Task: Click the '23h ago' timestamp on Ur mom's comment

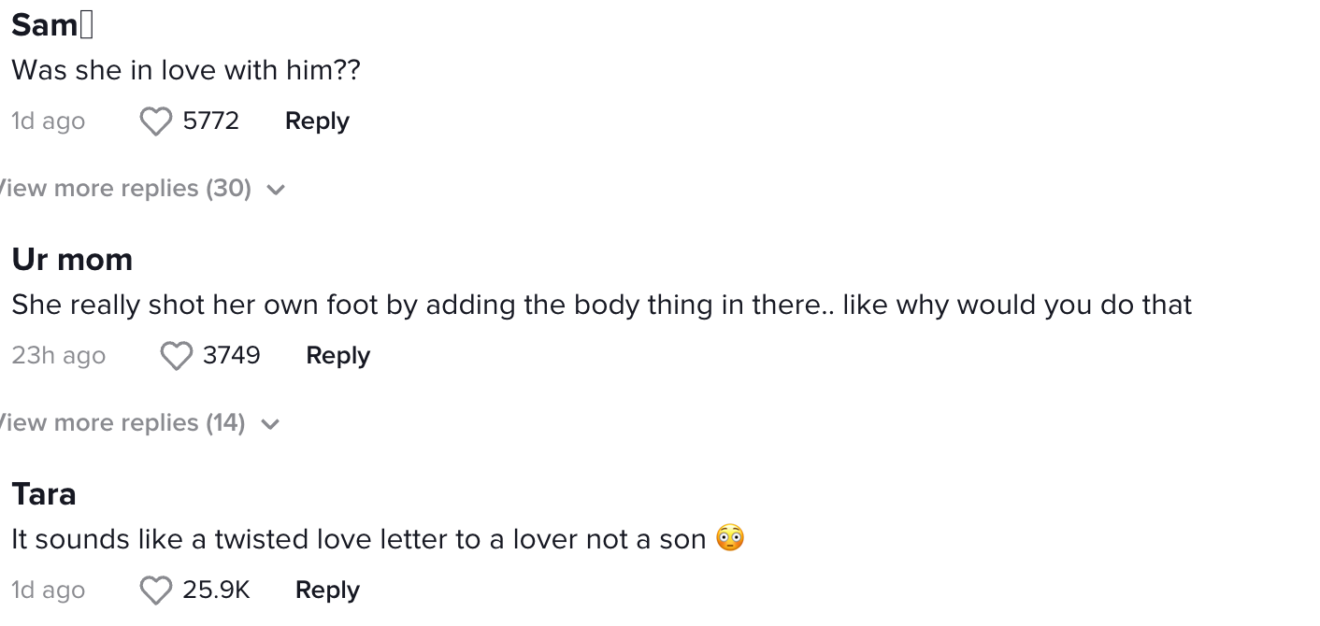Action: coord(58,355)
